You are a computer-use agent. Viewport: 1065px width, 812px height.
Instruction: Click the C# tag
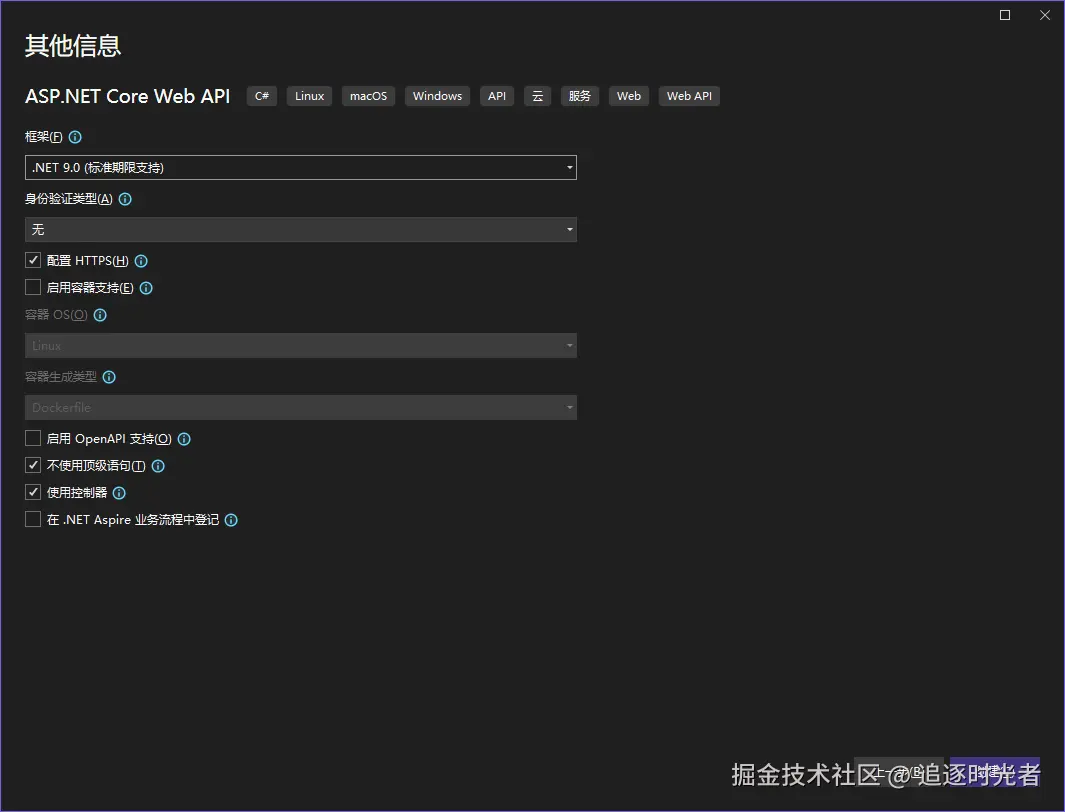261,96
